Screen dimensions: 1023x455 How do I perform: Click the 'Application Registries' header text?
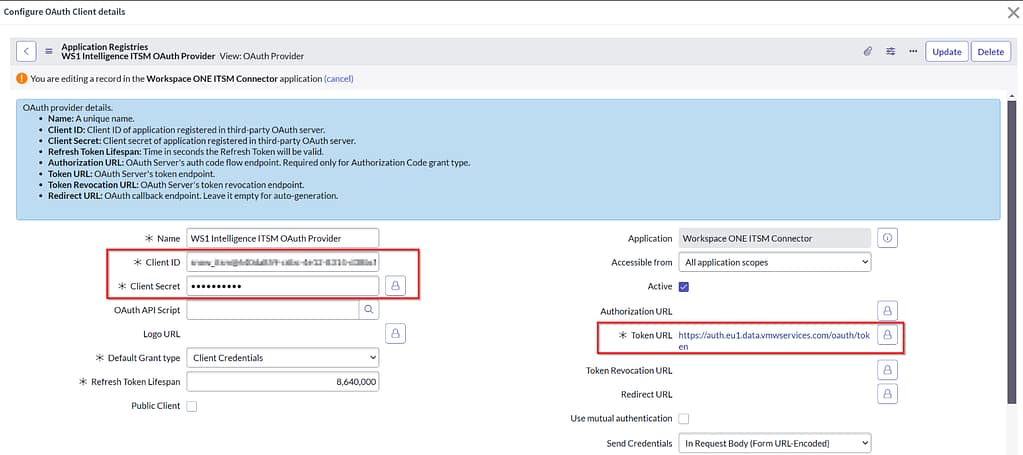pyautogui.click(x=104, y=47)
